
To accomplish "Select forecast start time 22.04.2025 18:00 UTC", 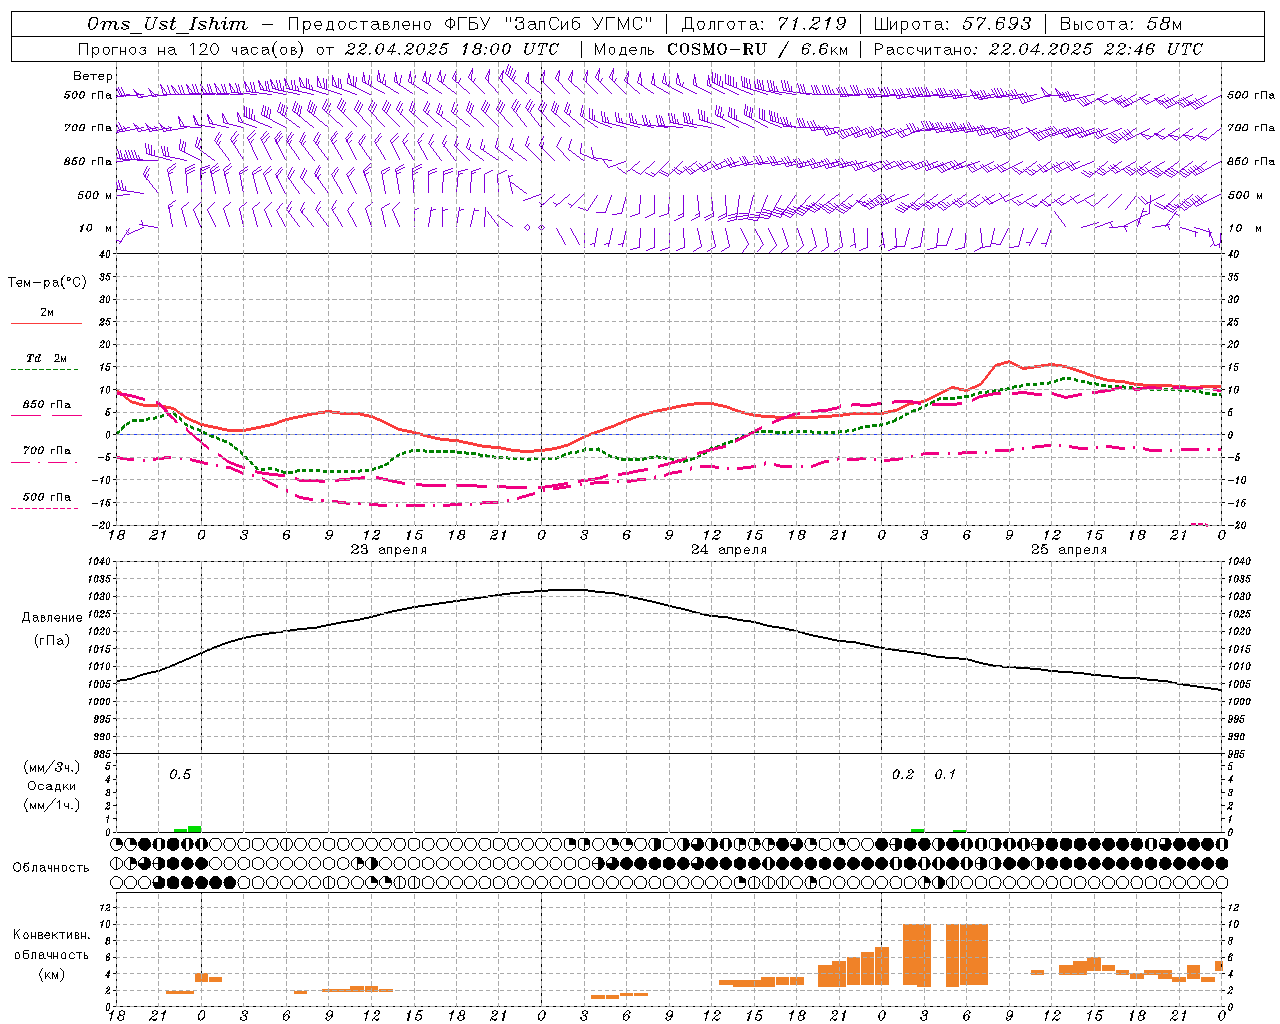I will (x=452, y=49).
